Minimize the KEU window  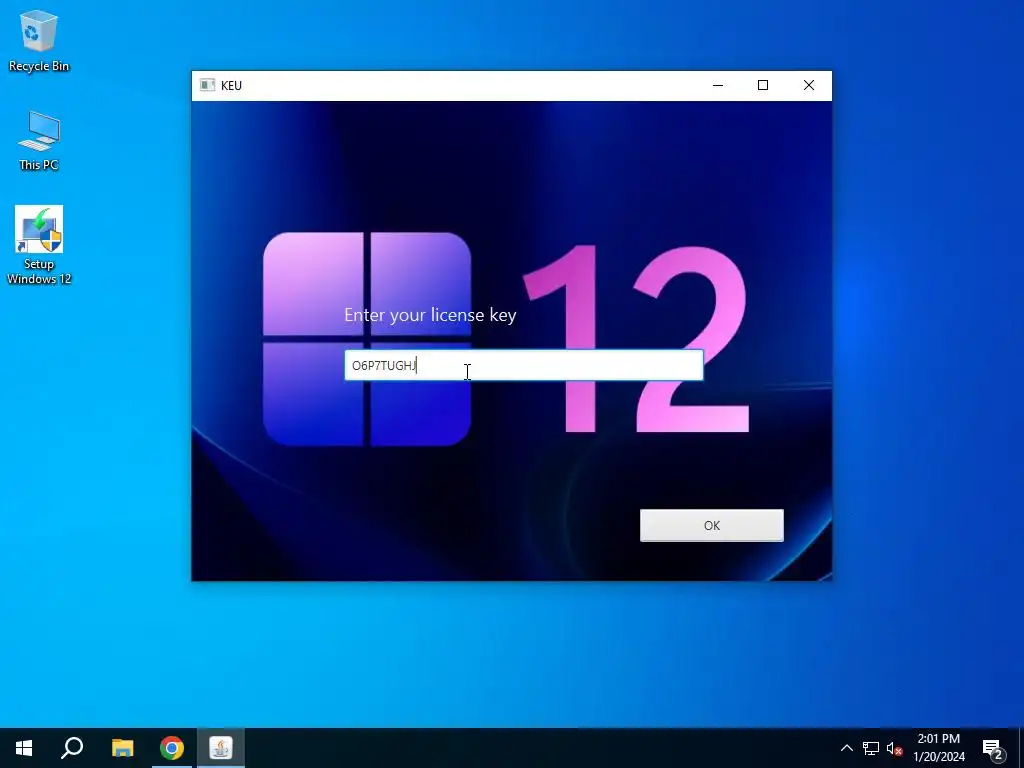point(718,86)
